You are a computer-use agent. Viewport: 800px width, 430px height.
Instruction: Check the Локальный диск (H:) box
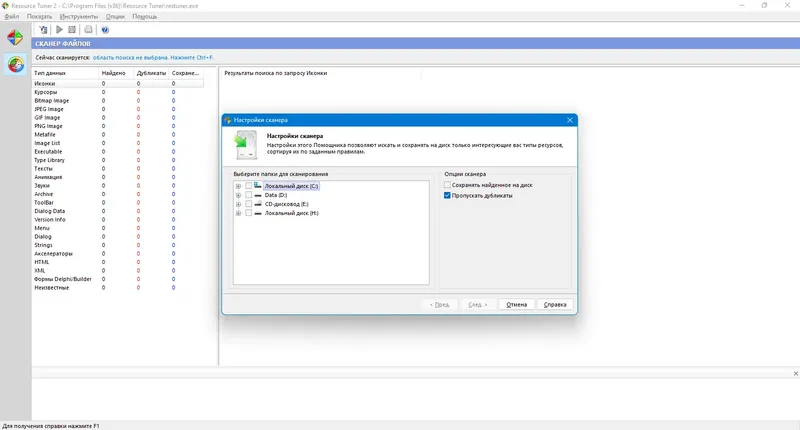tap(248, 213)
